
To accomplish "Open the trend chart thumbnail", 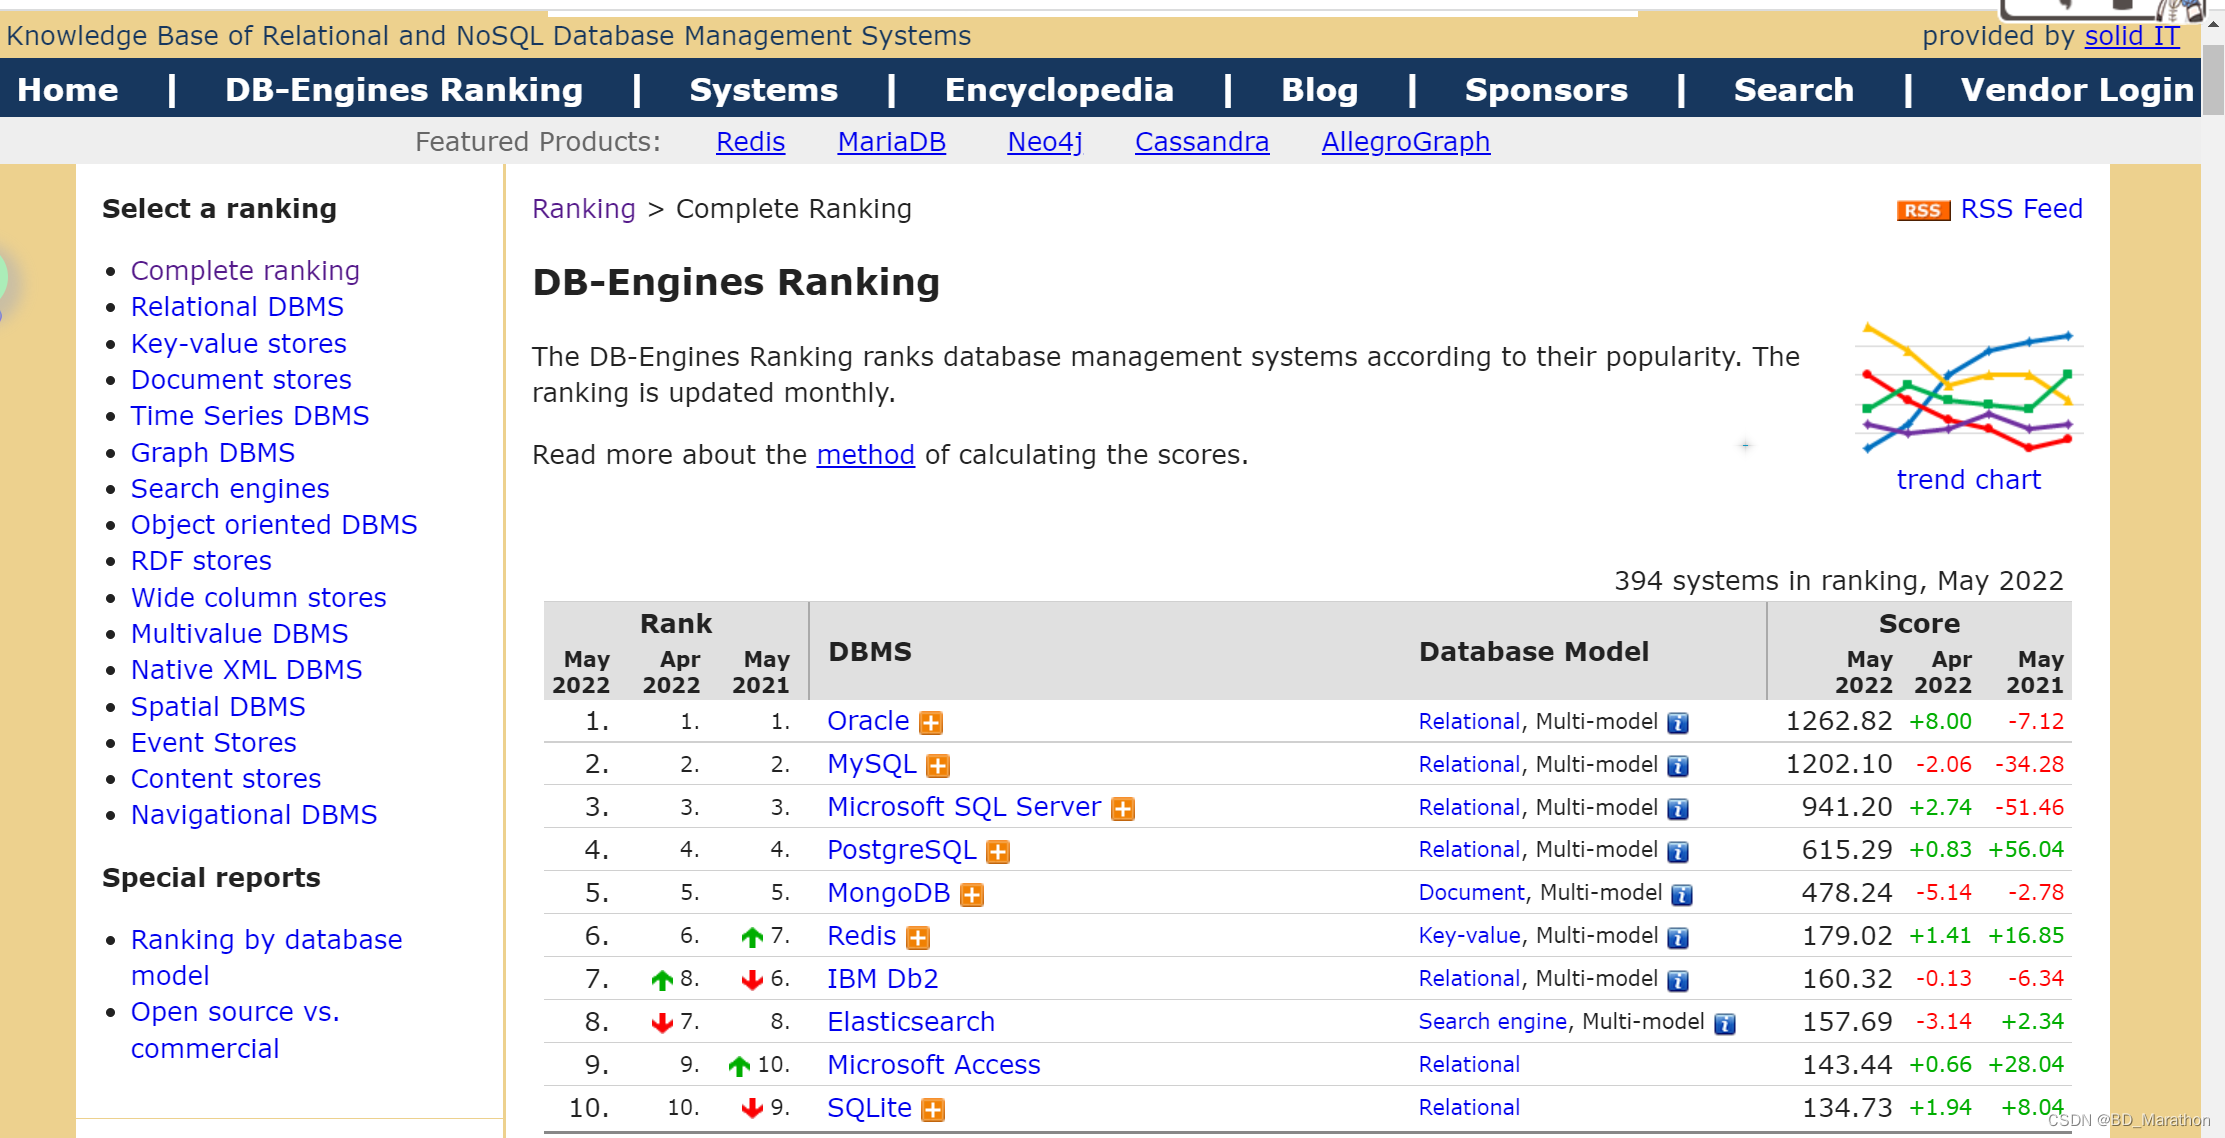I will click(1968, 390).
